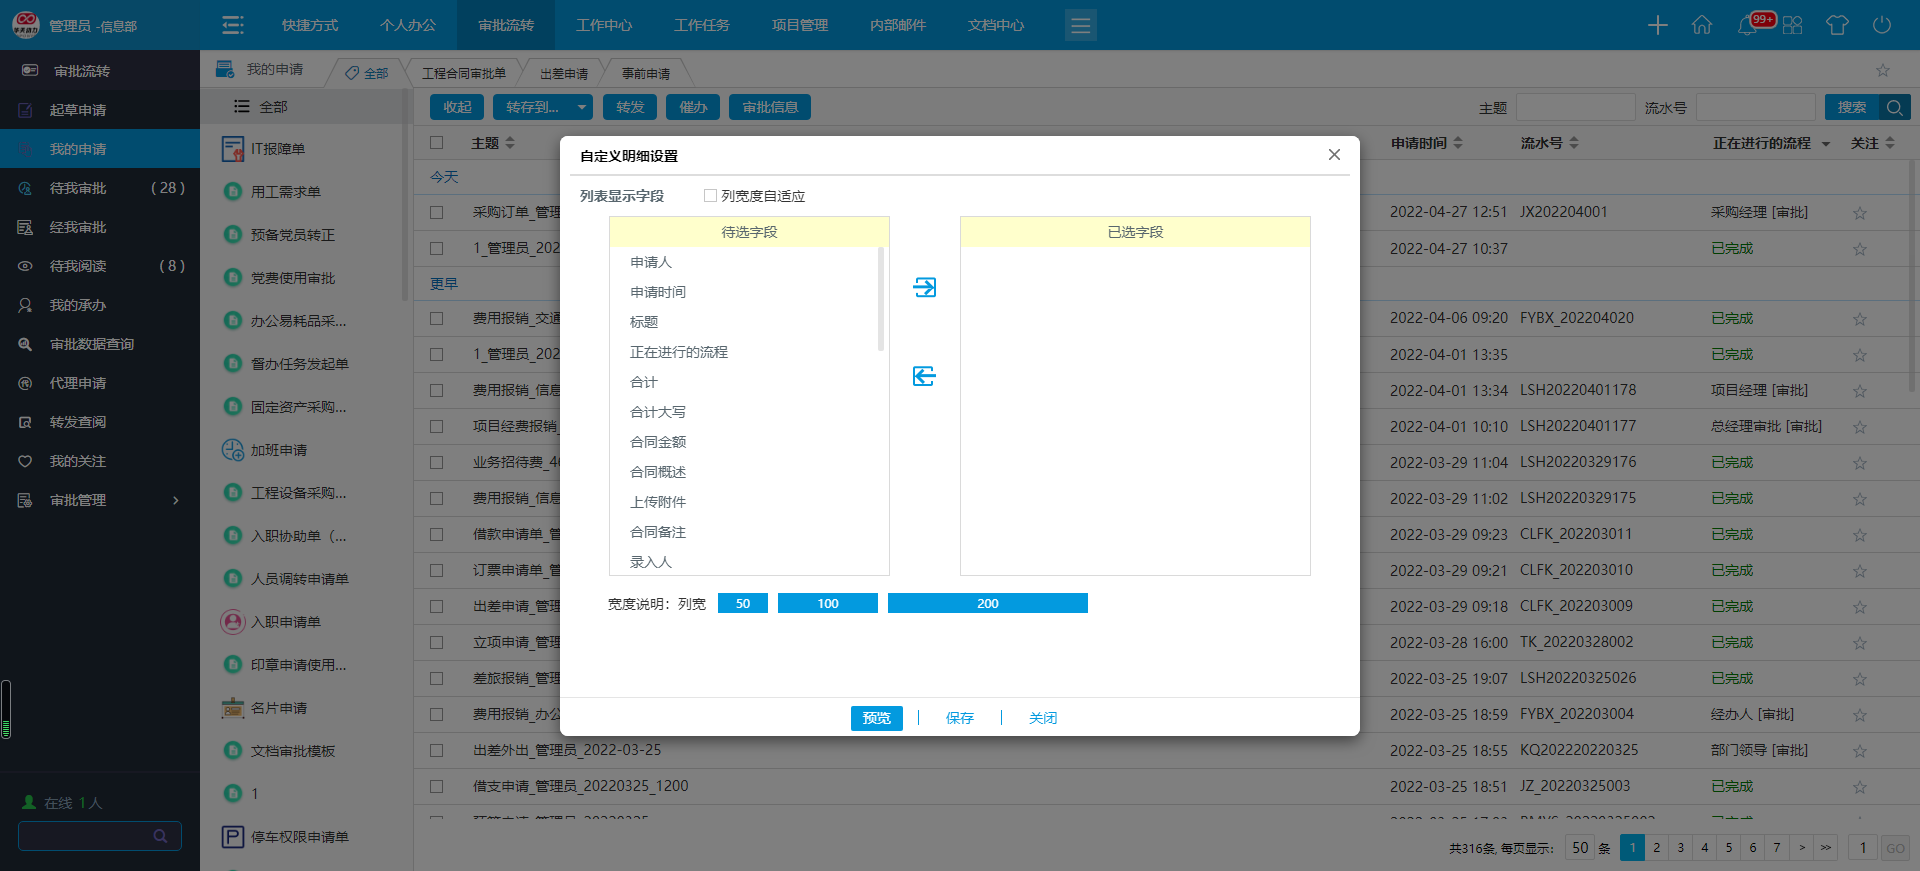1920x871 pixels.
Task: Expand the 审批管理 sidebar menu
Action: [x=100, y=500]
